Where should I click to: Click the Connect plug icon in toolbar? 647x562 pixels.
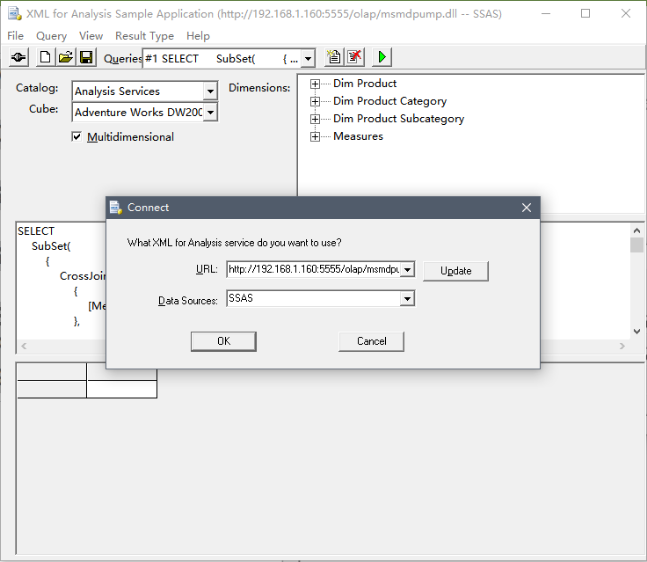coord(18,58)
